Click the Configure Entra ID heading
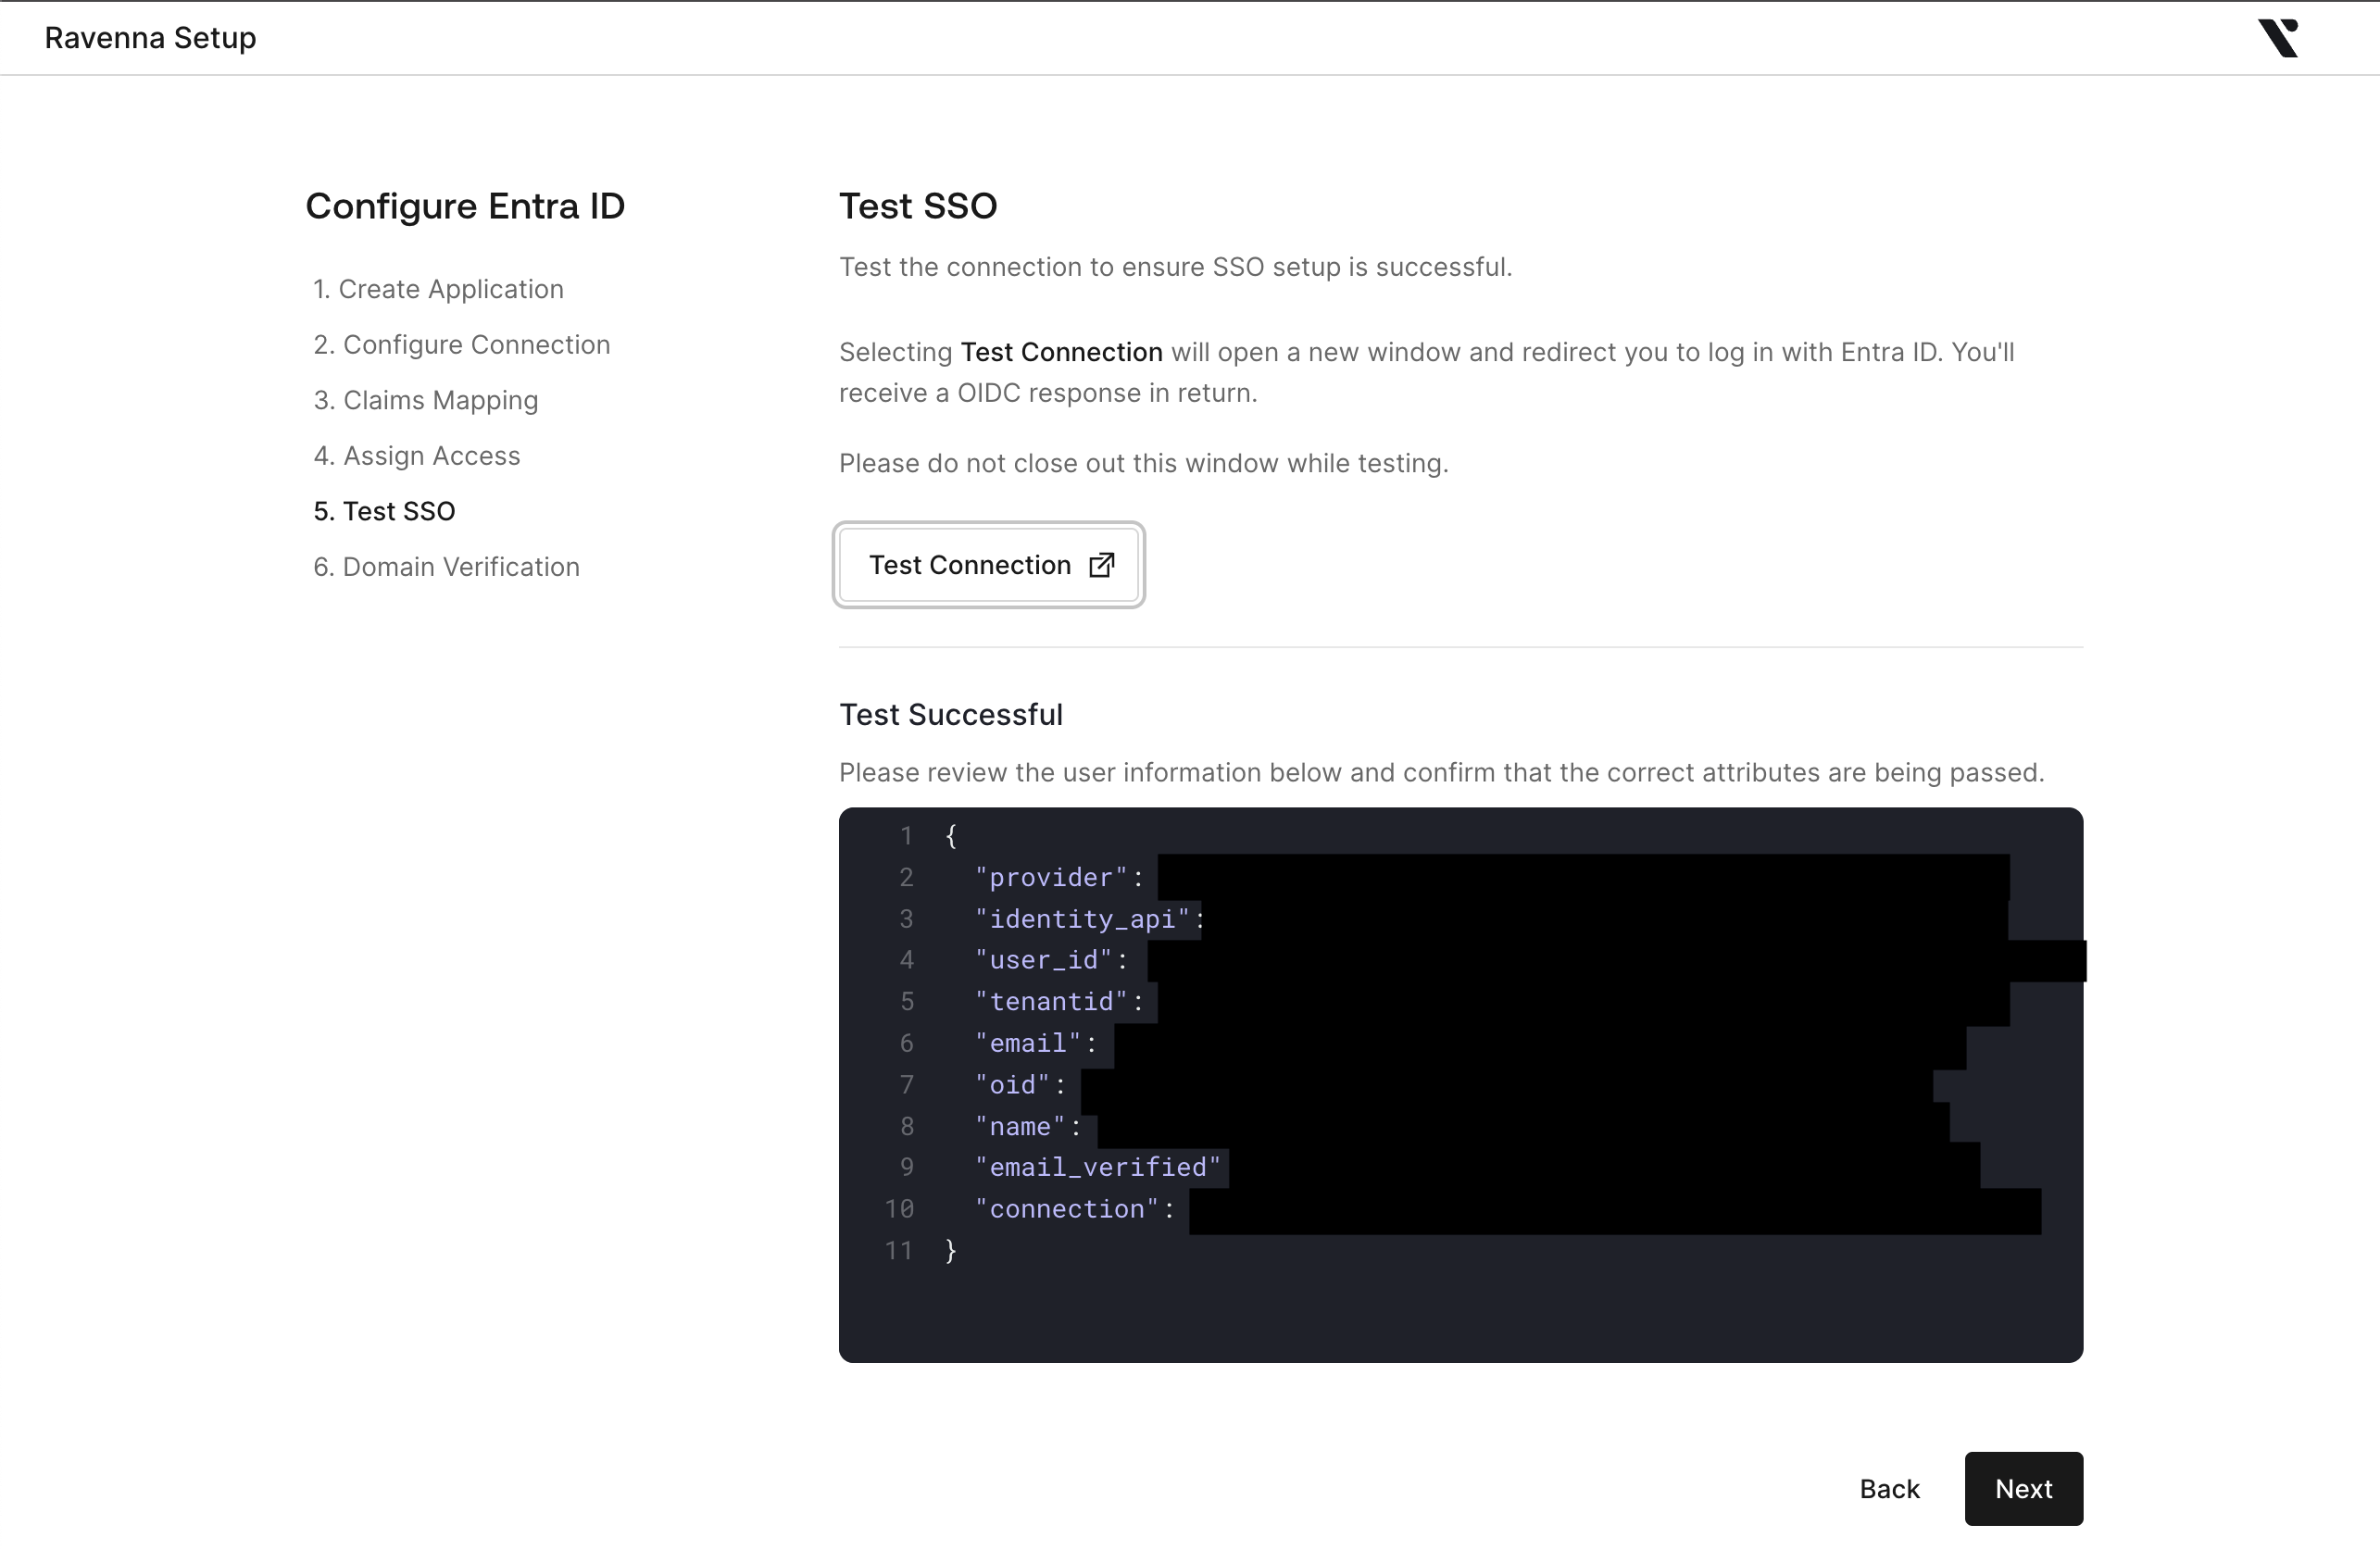 point(465,206)
